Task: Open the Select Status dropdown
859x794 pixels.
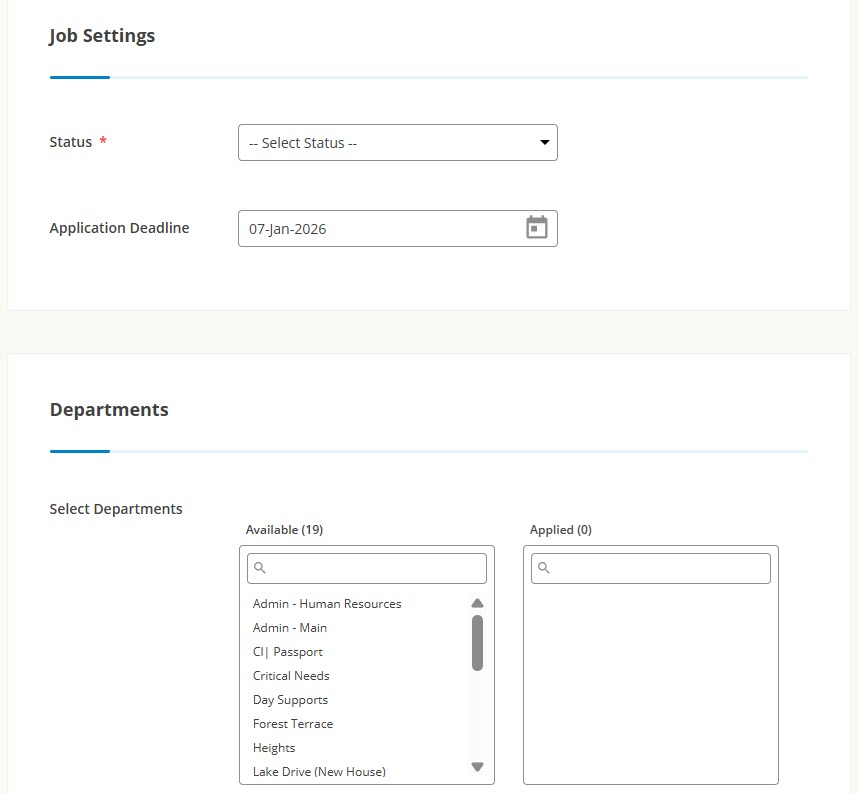Action: coord(398,142)
